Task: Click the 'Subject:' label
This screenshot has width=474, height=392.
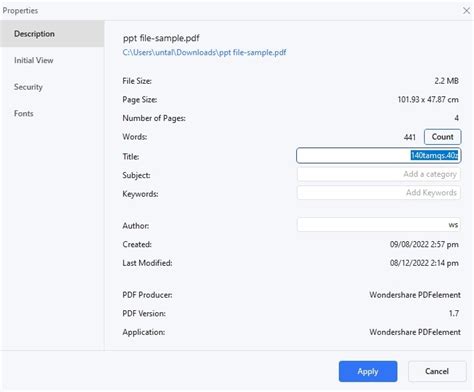Action: (x=136, y=175)
